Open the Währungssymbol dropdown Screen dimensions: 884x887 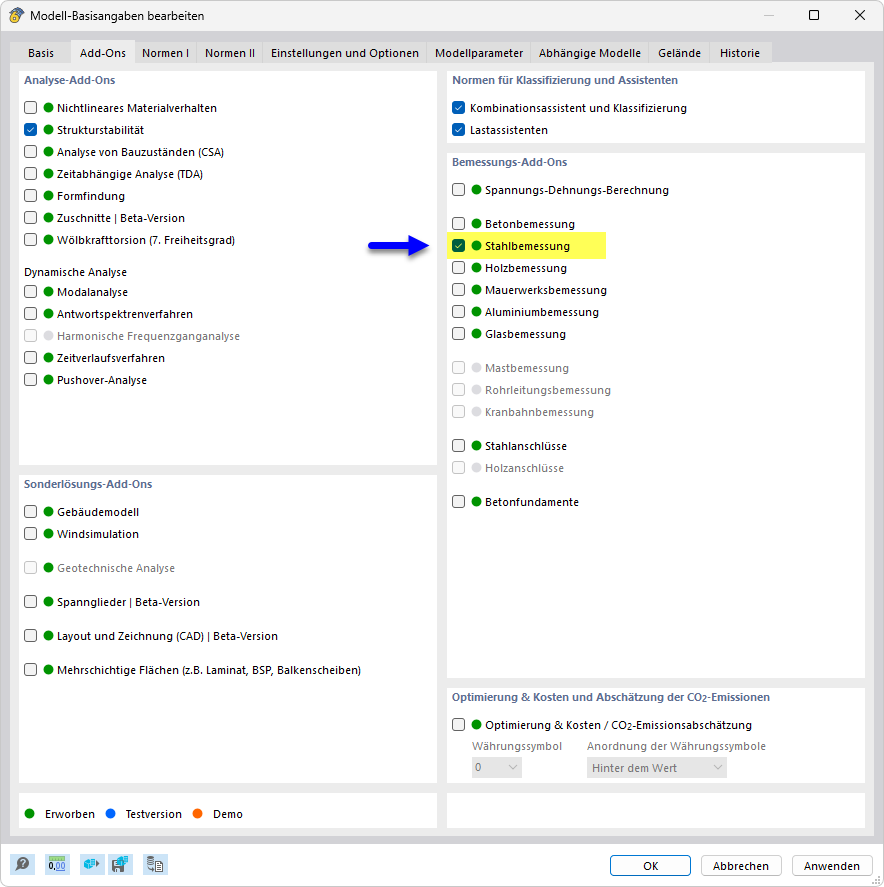[496, 766]
